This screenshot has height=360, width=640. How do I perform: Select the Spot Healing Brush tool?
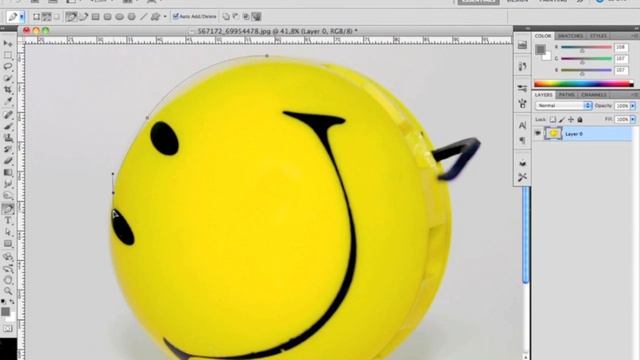tap(8, 115)
